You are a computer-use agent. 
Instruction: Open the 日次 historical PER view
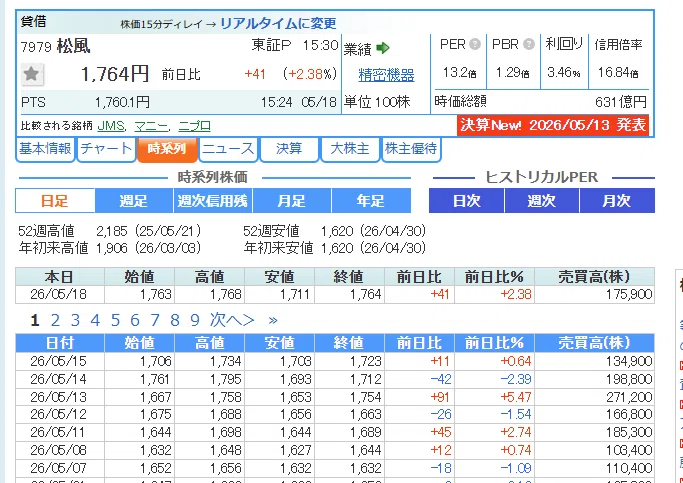click(x=467, y=200)
